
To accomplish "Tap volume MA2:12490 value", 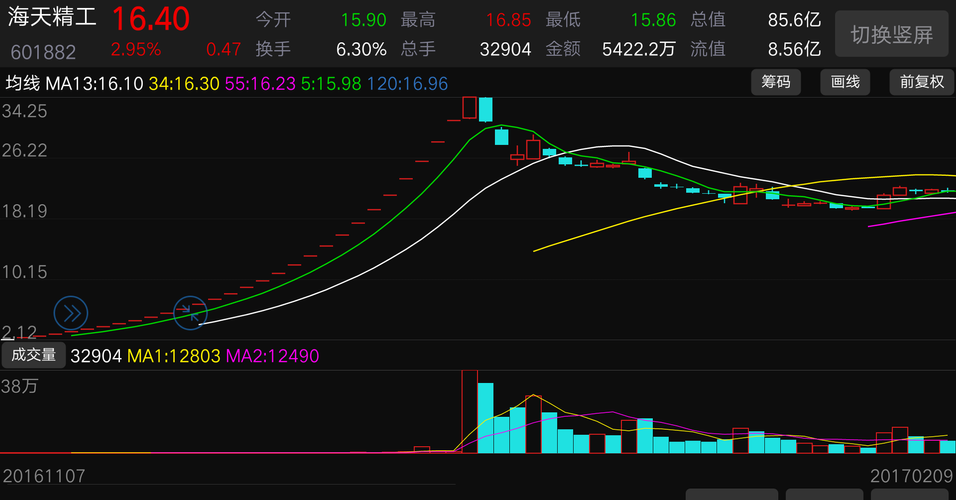I will [x=273, y=356].
